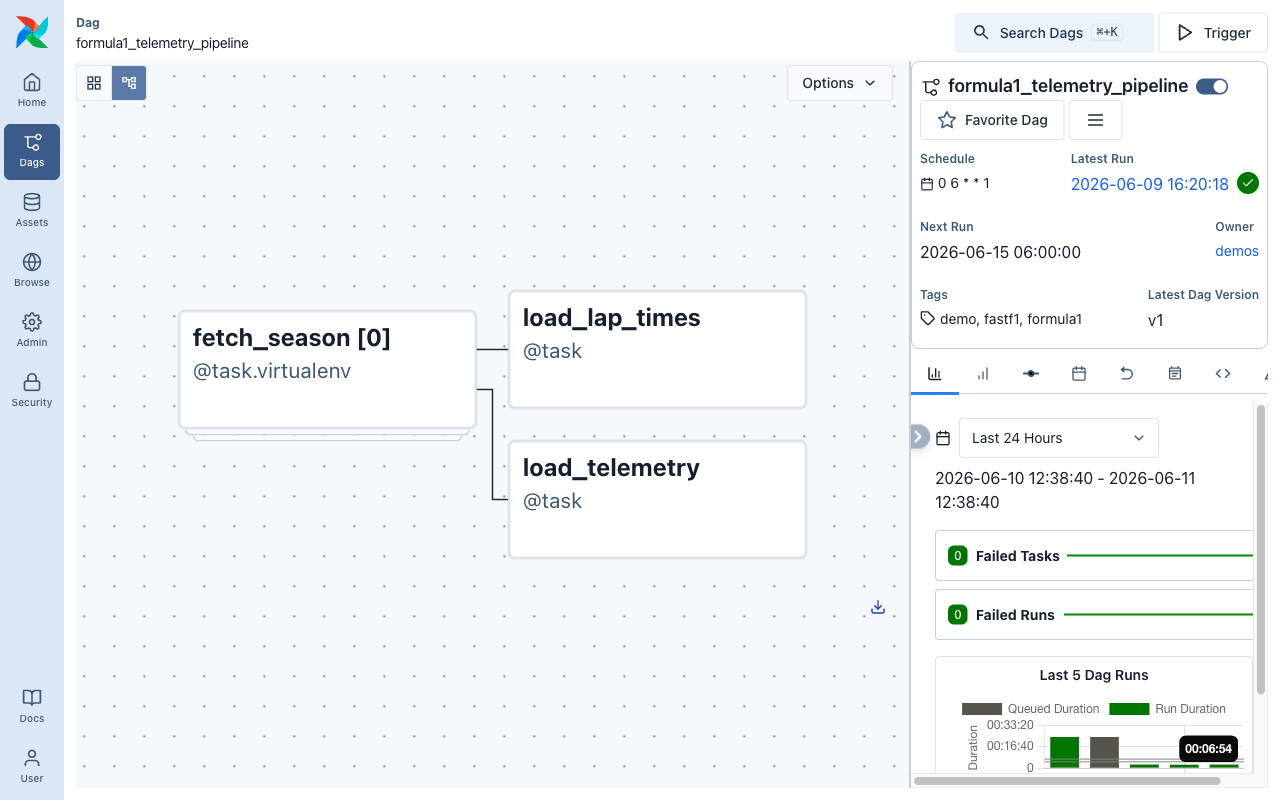1280x800 pixels.
Task: Switch to graph view icon
Action: point(129,83)
